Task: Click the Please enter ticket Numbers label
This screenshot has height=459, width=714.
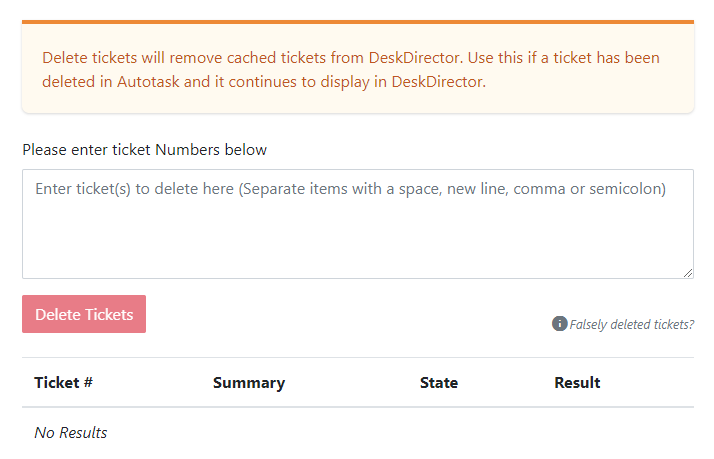Action: click(x=145, y=150)
